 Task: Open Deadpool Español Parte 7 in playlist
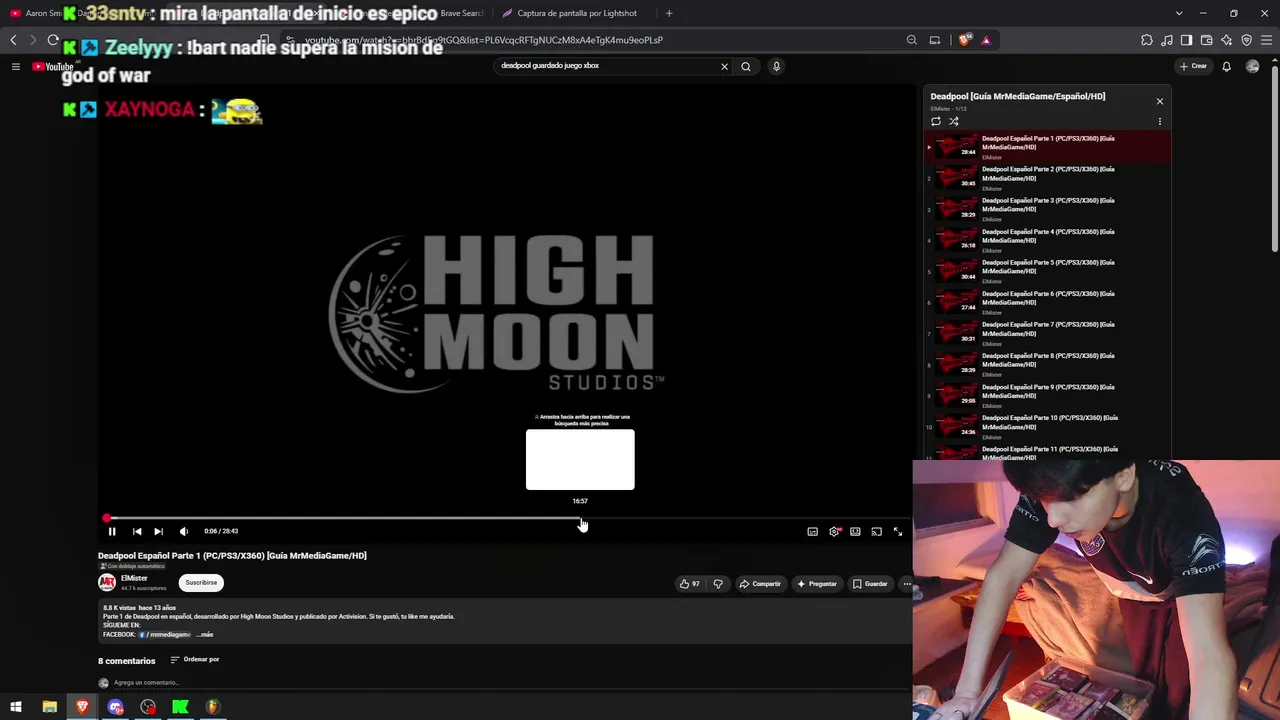tap(1047, 333)
